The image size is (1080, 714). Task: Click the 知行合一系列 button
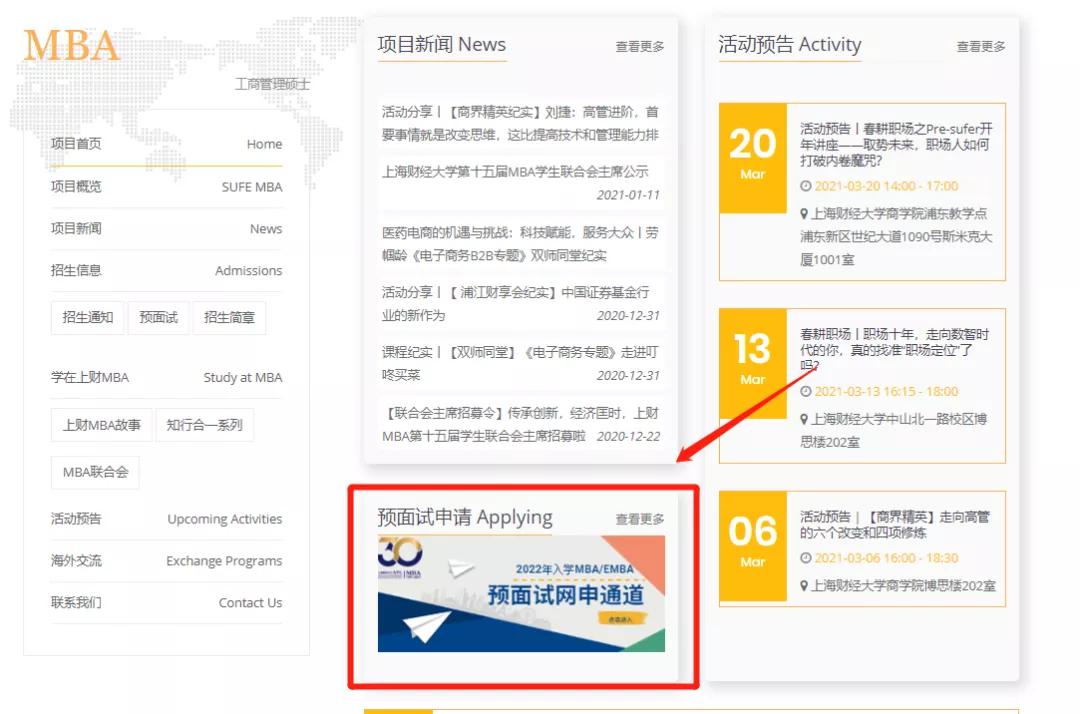point(204,425)
